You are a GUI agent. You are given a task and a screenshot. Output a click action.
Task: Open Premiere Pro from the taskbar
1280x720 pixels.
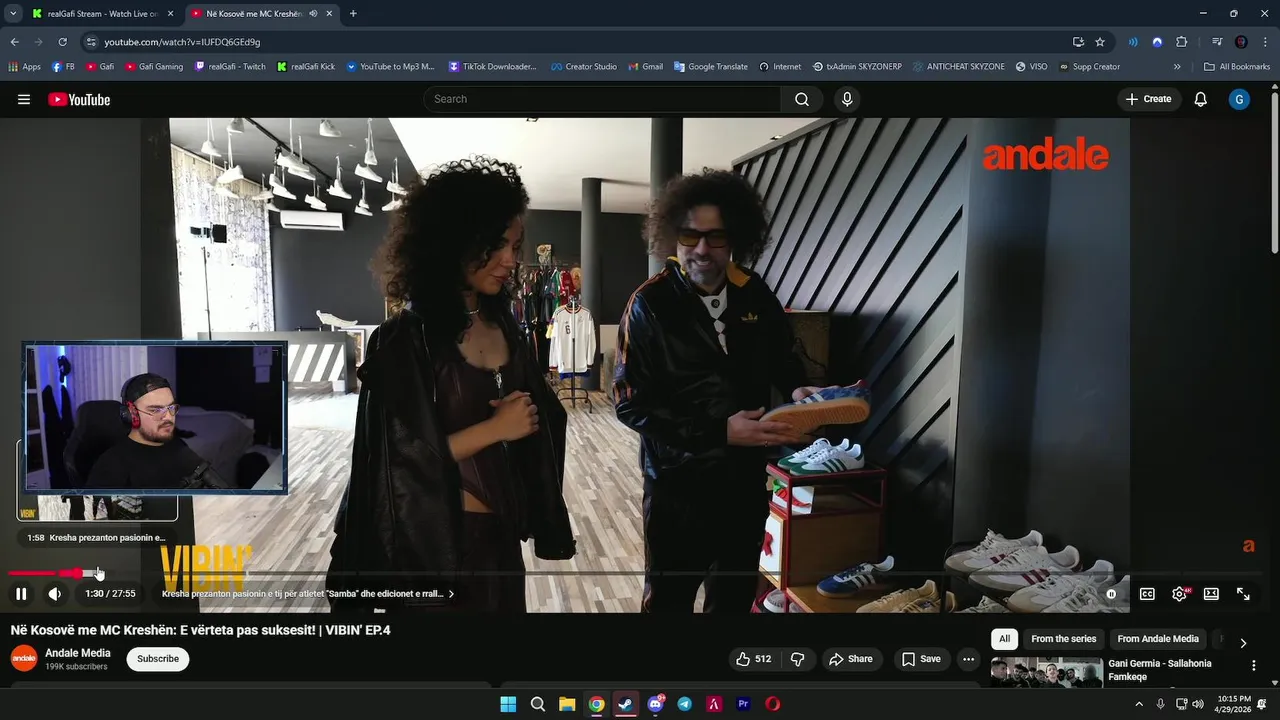click(743, 704)
